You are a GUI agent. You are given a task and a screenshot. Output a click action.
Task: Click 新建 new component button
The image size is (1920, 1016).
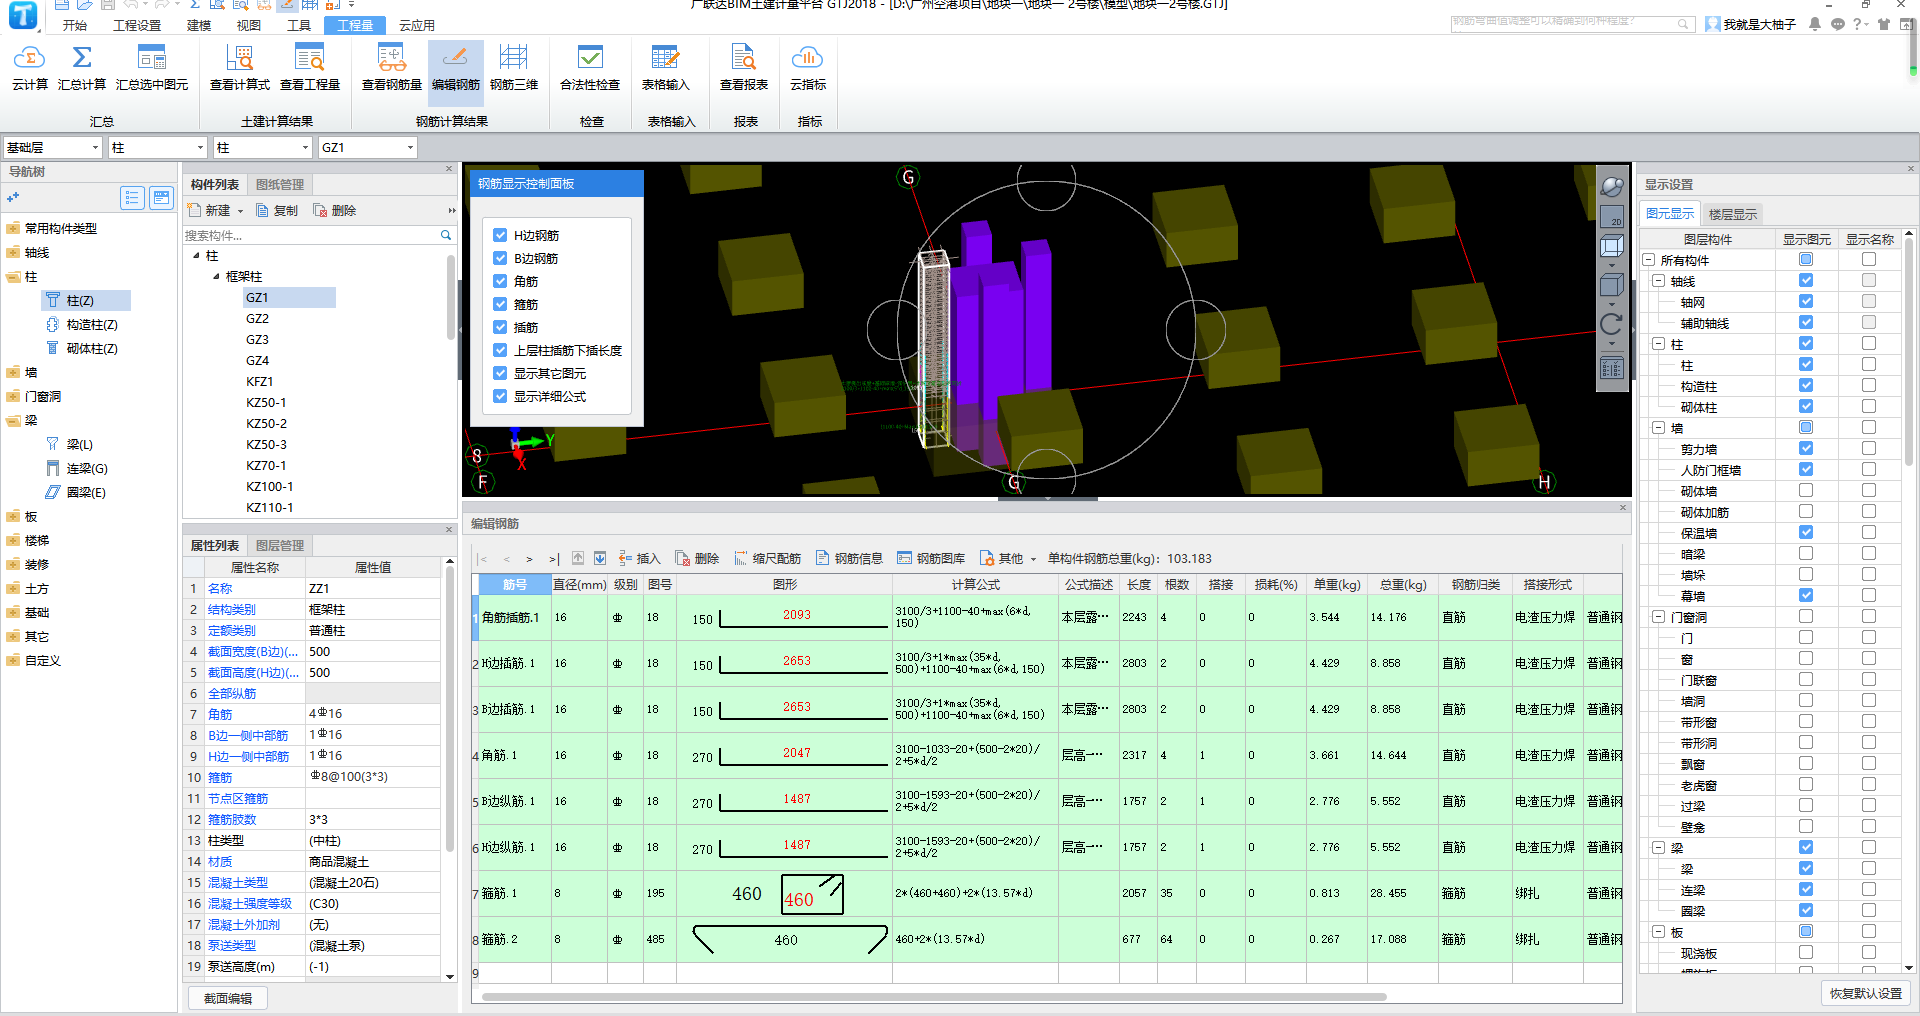(x=210, y=210)
